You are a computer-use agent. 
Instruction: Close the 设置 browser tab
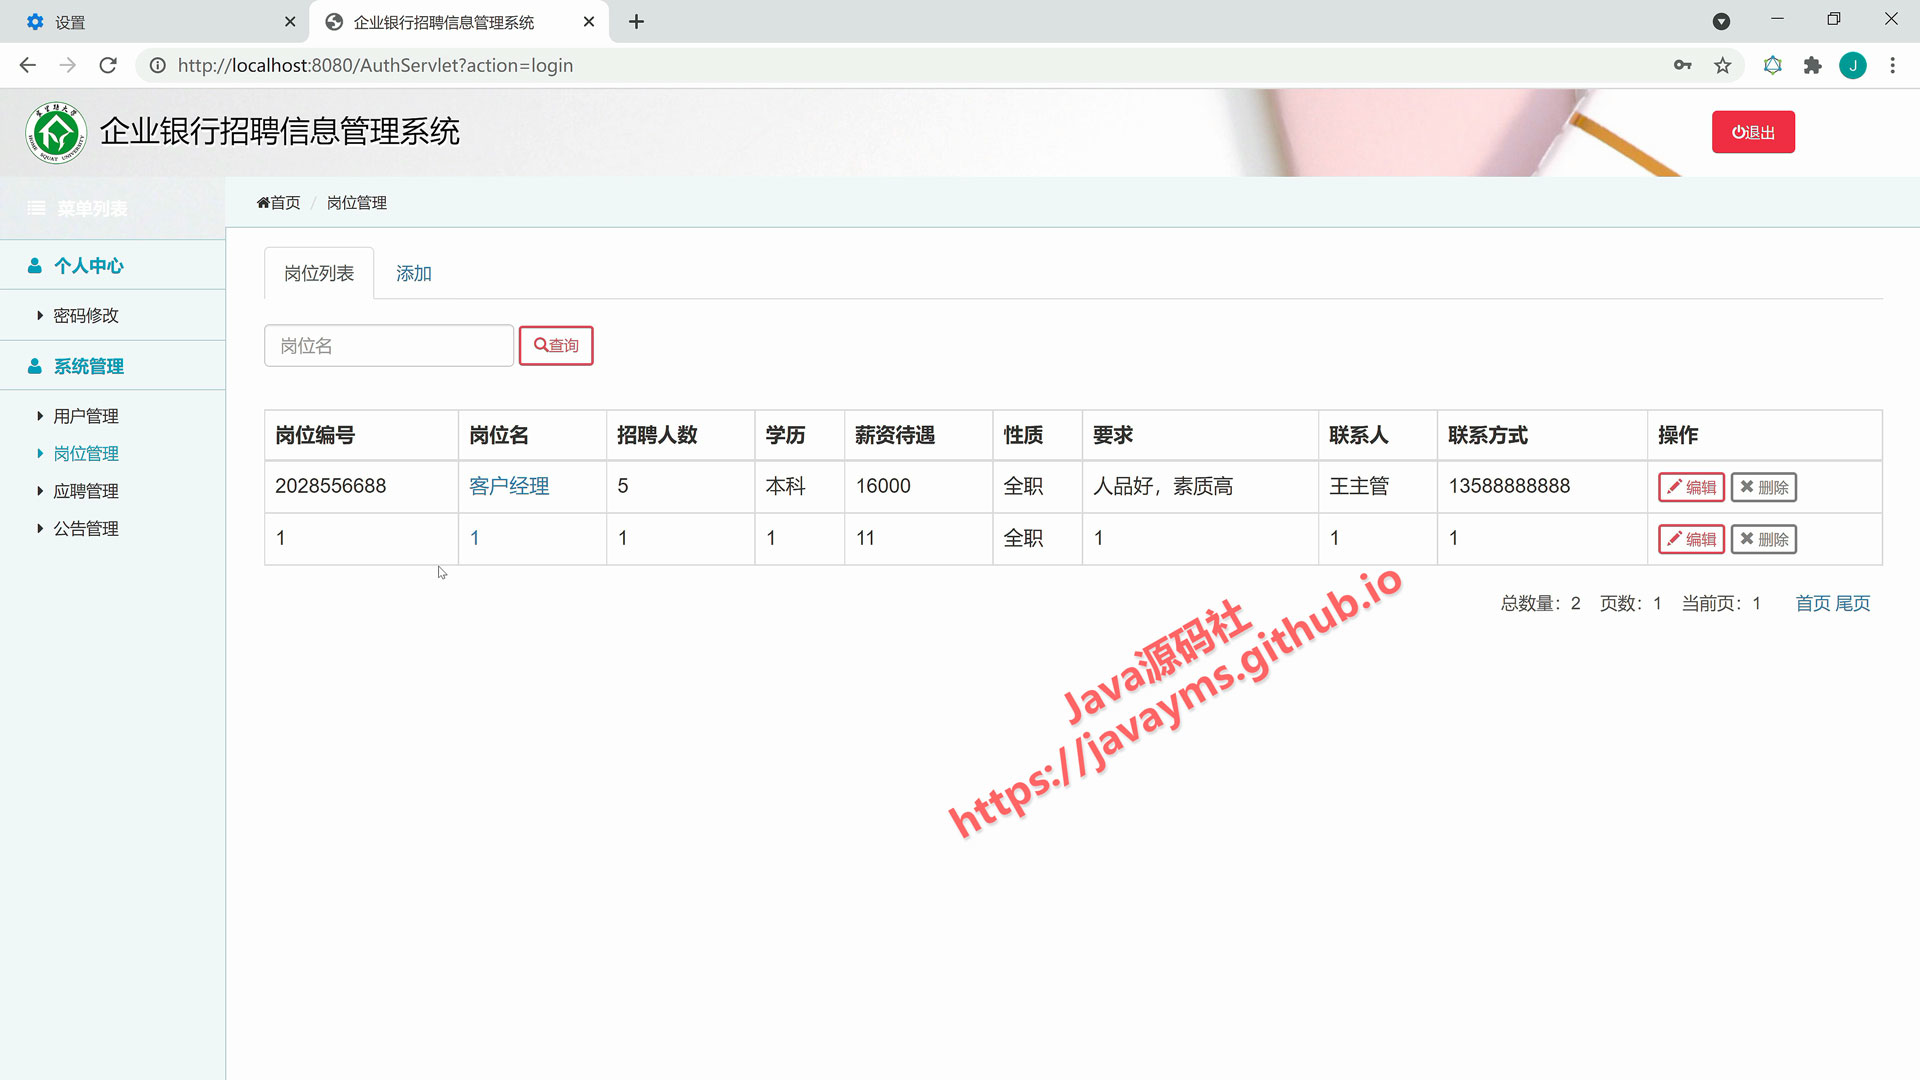[x=290, y=21]
